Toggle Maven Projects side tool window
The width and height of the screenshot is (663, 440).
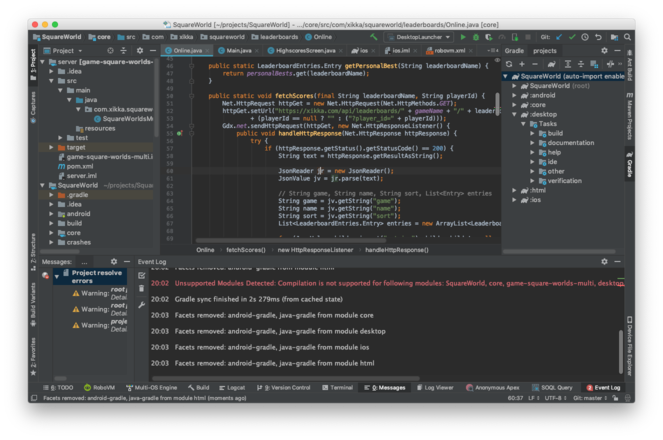[x=629, y=117]
